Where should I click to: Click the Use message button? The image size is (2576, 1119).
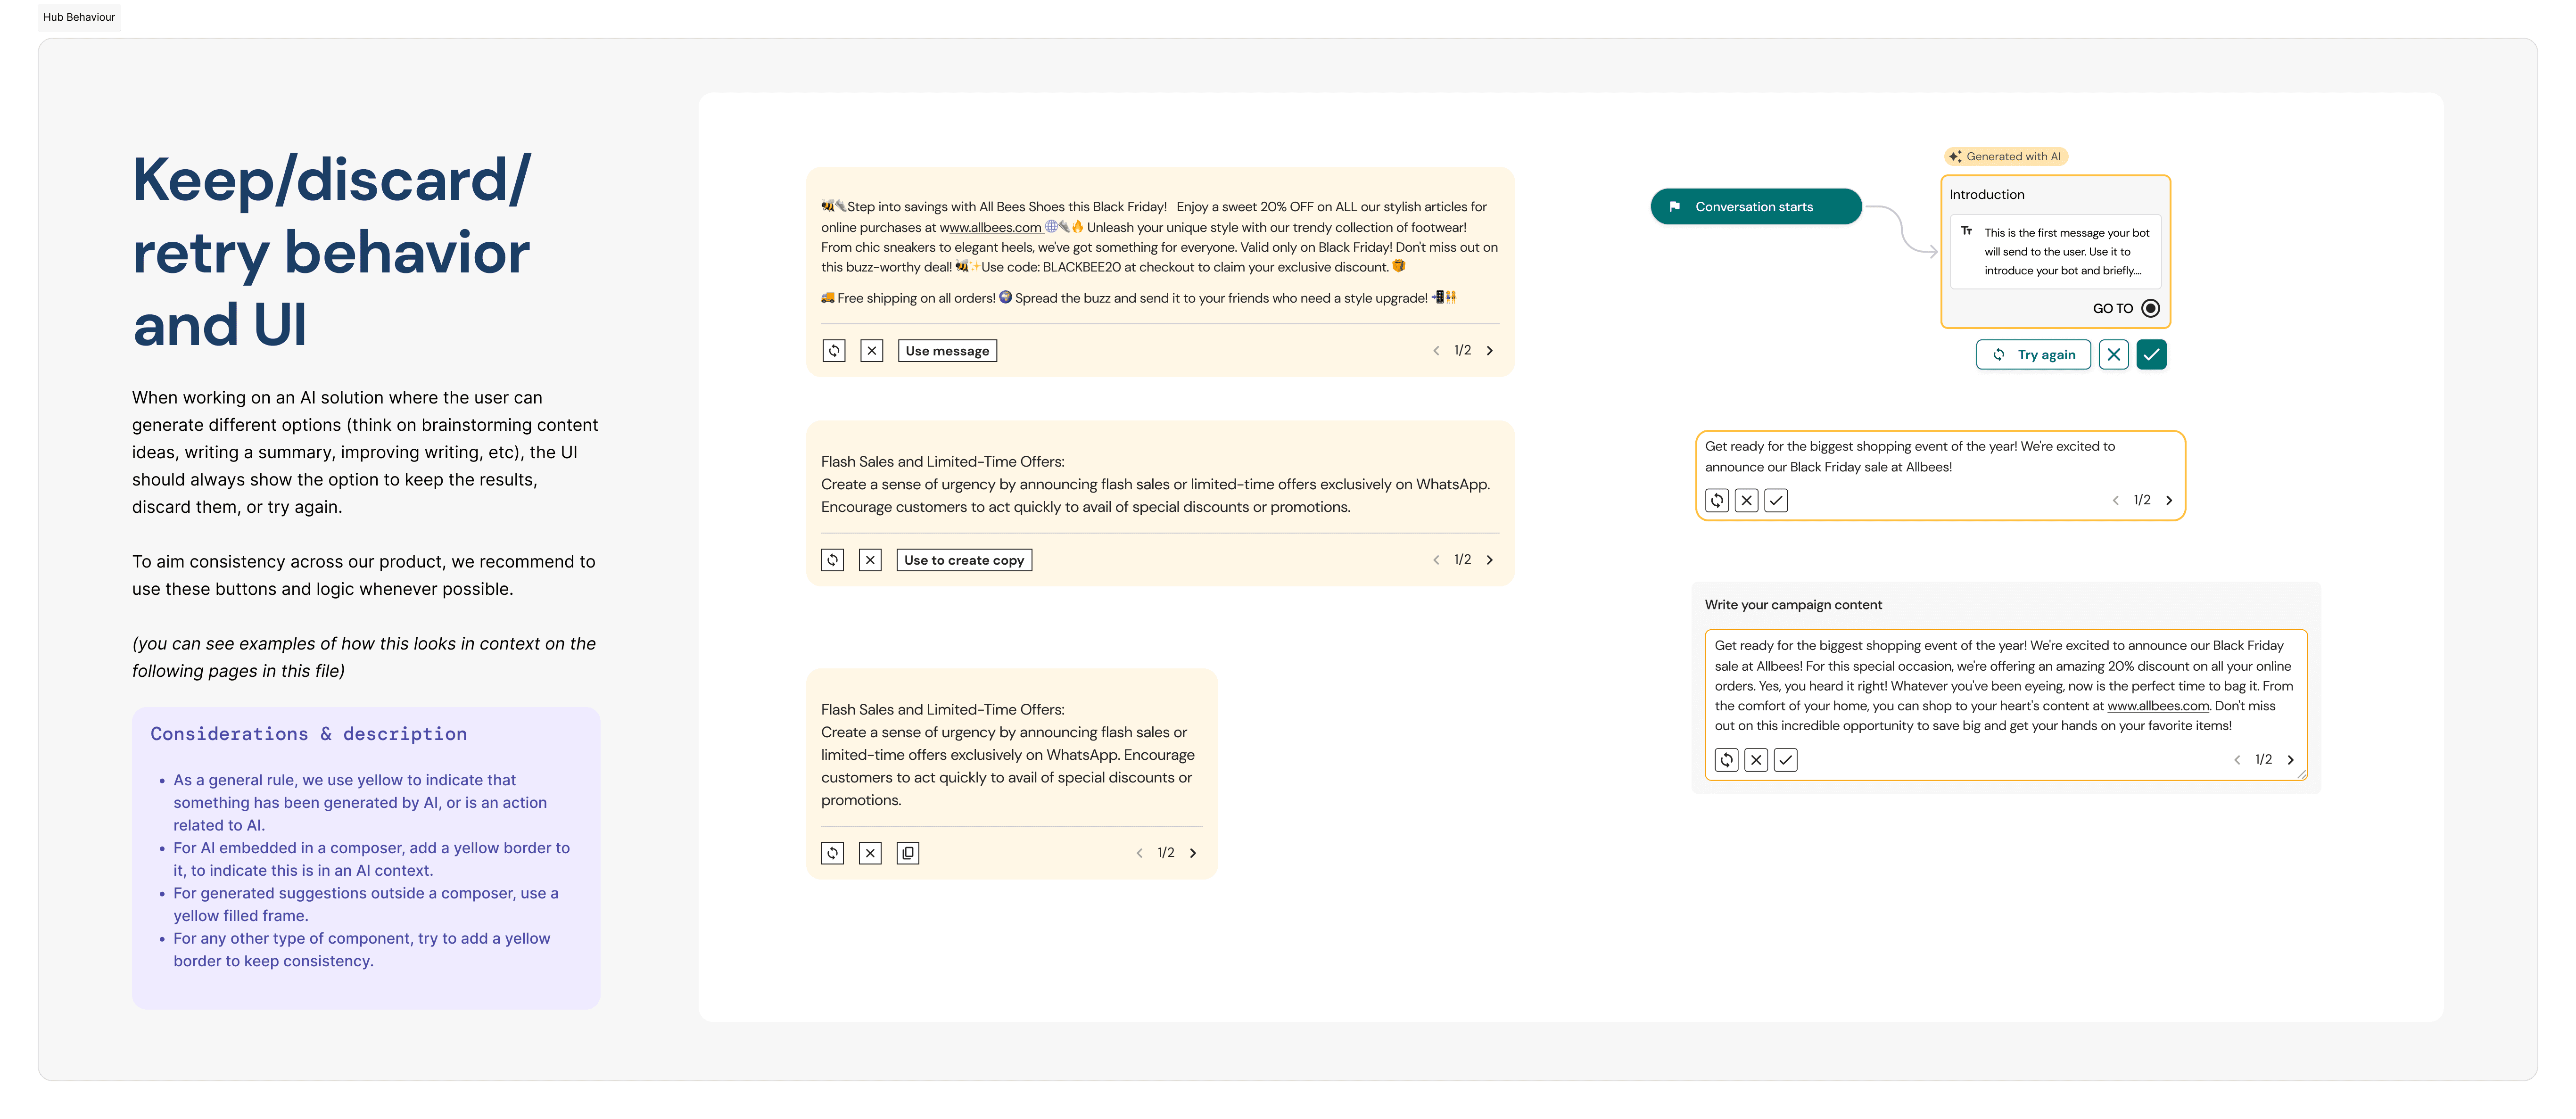pos(947,351)
